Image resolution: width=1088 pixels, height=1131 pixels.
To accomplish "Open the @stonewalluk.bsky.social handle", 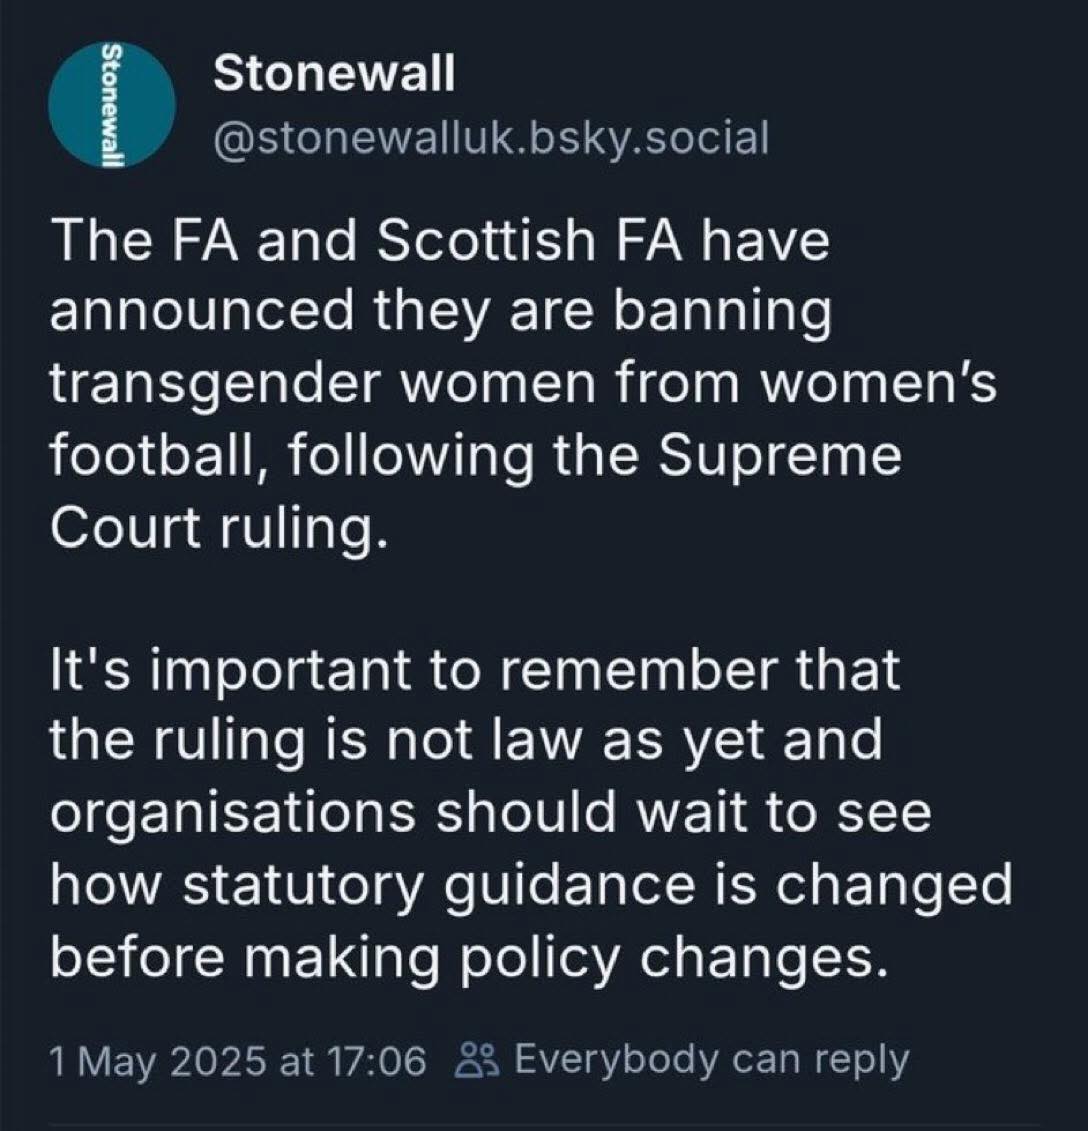I will pyautogui.click(x=488, y=137).
